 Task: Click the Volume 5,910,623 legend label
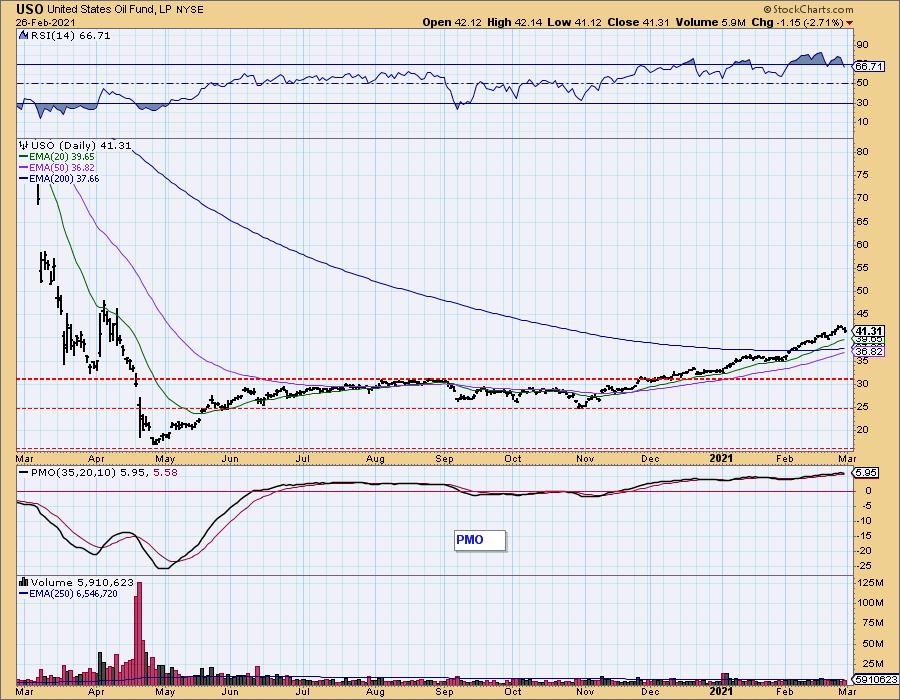click(x=82, y=582)
